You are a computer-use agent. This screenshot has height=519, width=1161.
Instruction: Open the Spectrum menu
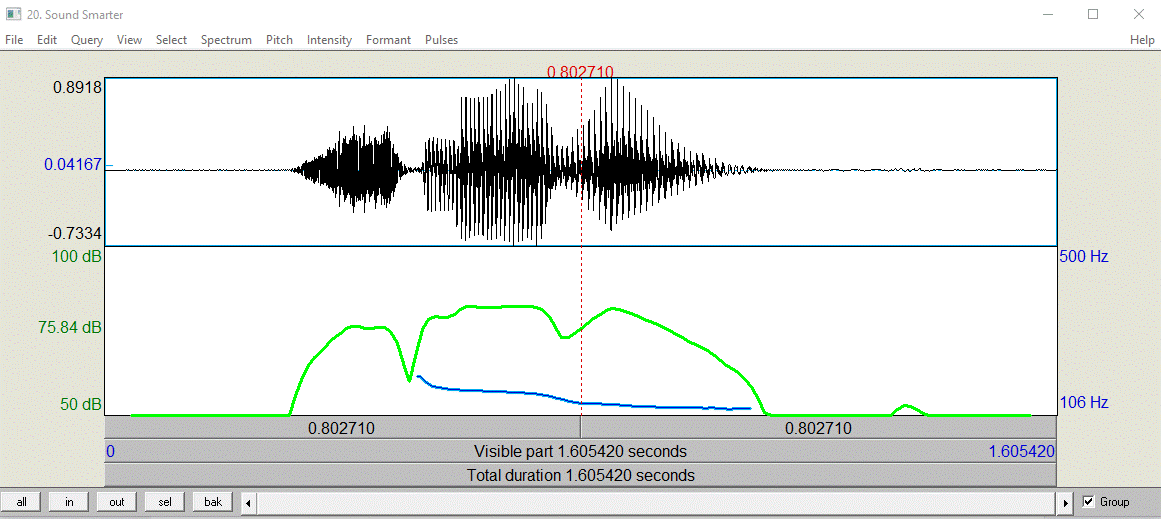tap(226, 40)
